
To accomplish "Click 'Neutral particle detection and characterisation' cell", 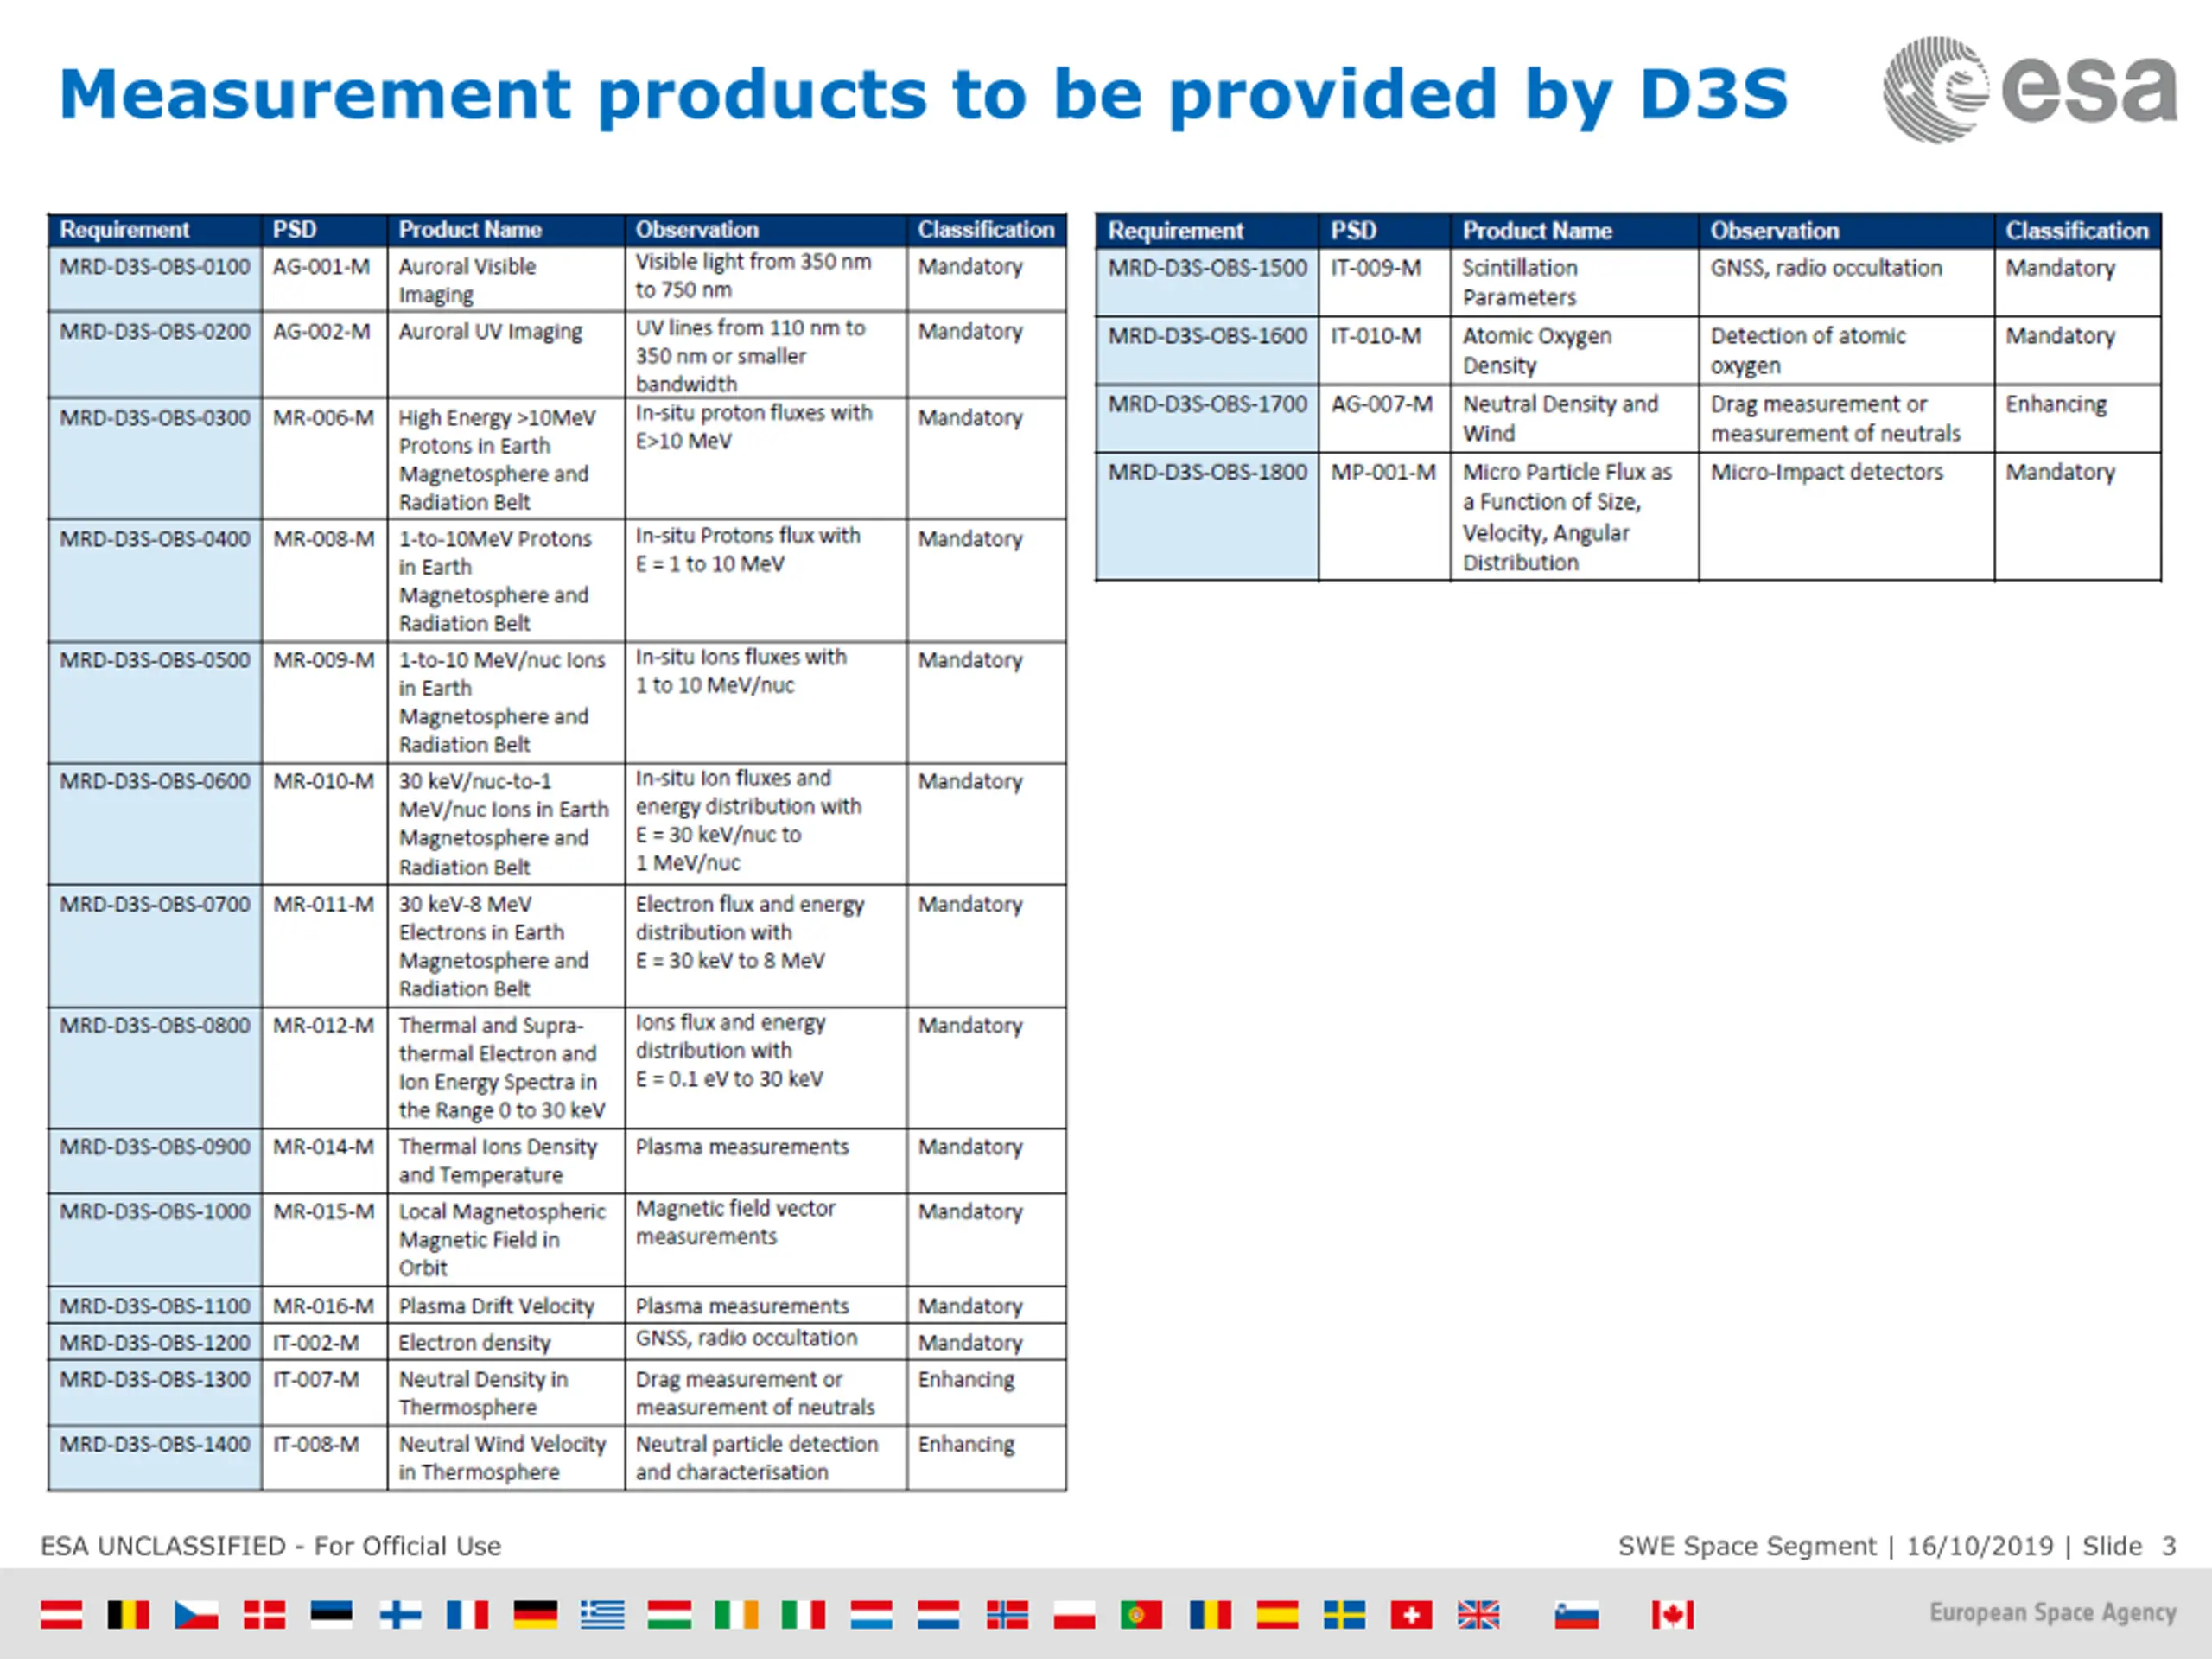I will (x=766, y=1458).
